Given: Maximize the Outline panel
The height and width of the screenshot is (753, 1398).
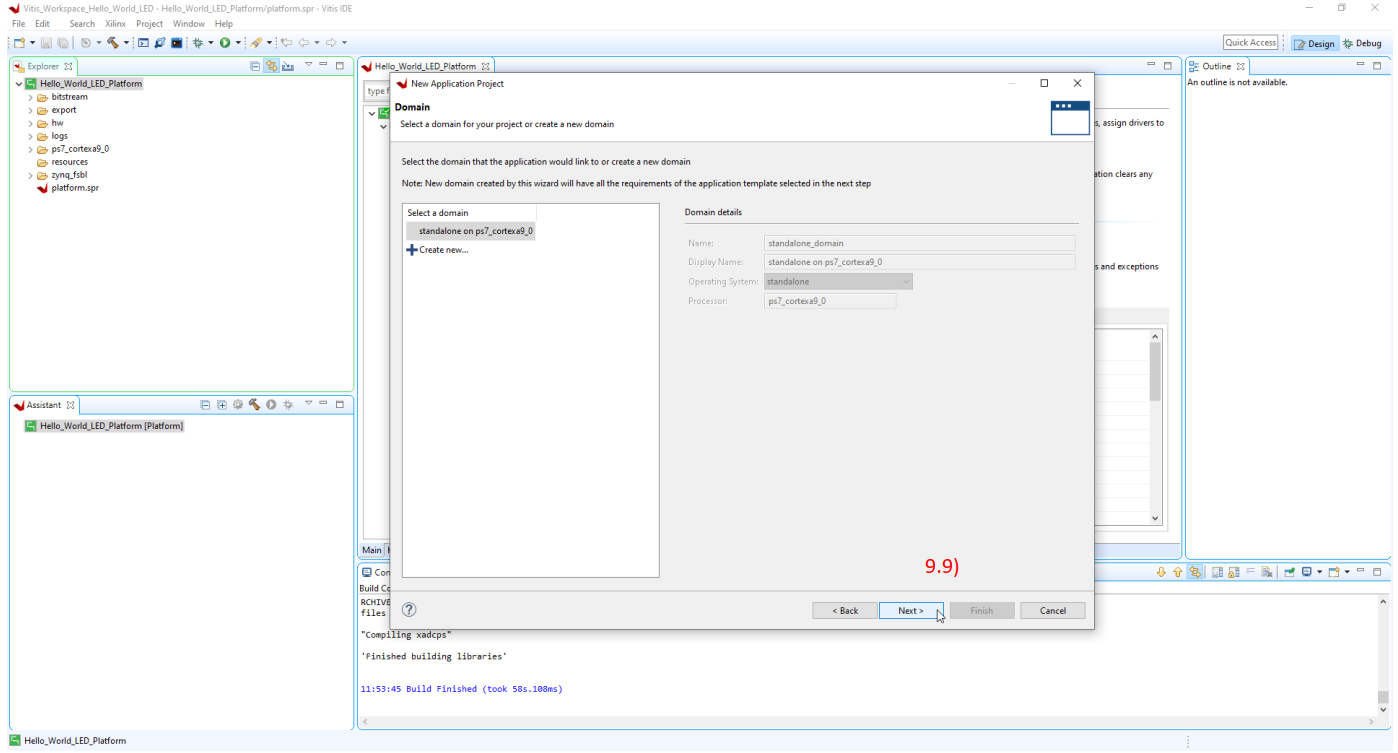Looking at the screenshot, I should tap(1378, 65).
